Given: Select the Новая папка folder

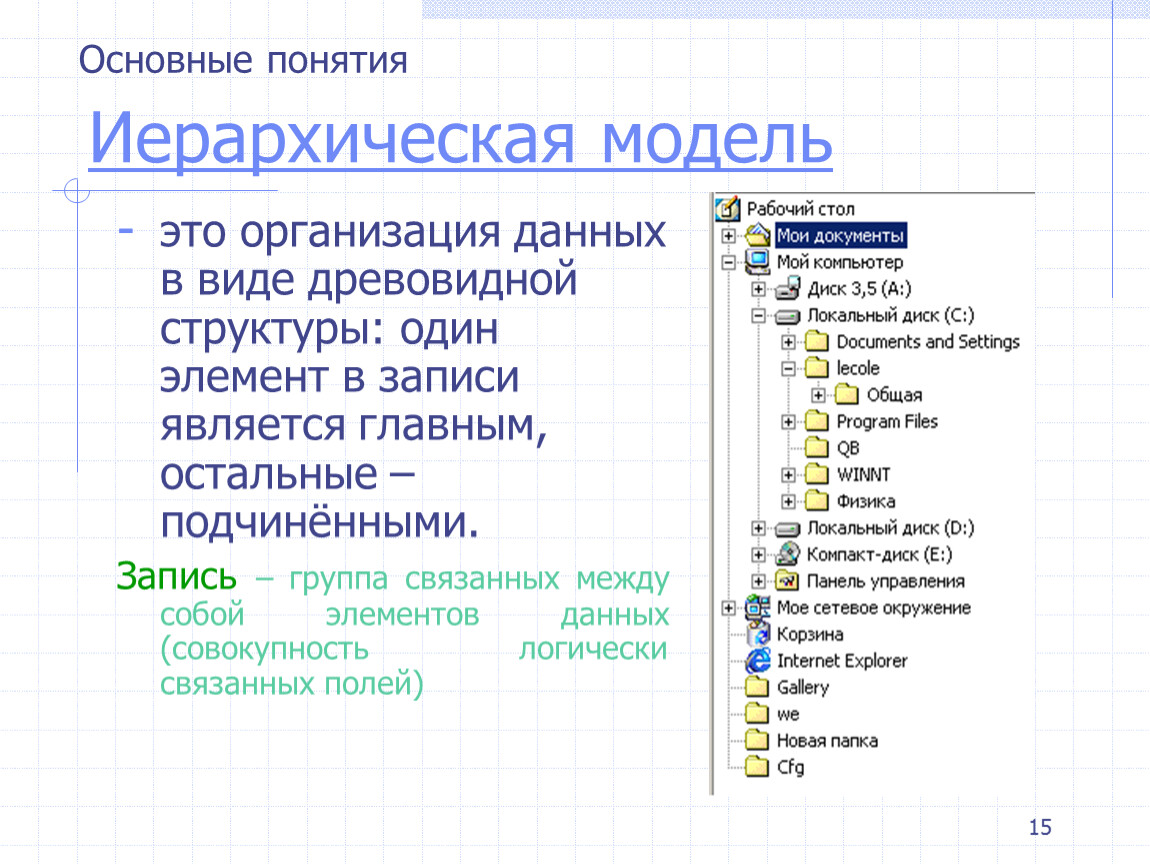Looking at the screenshot, I should pos(826,741).
